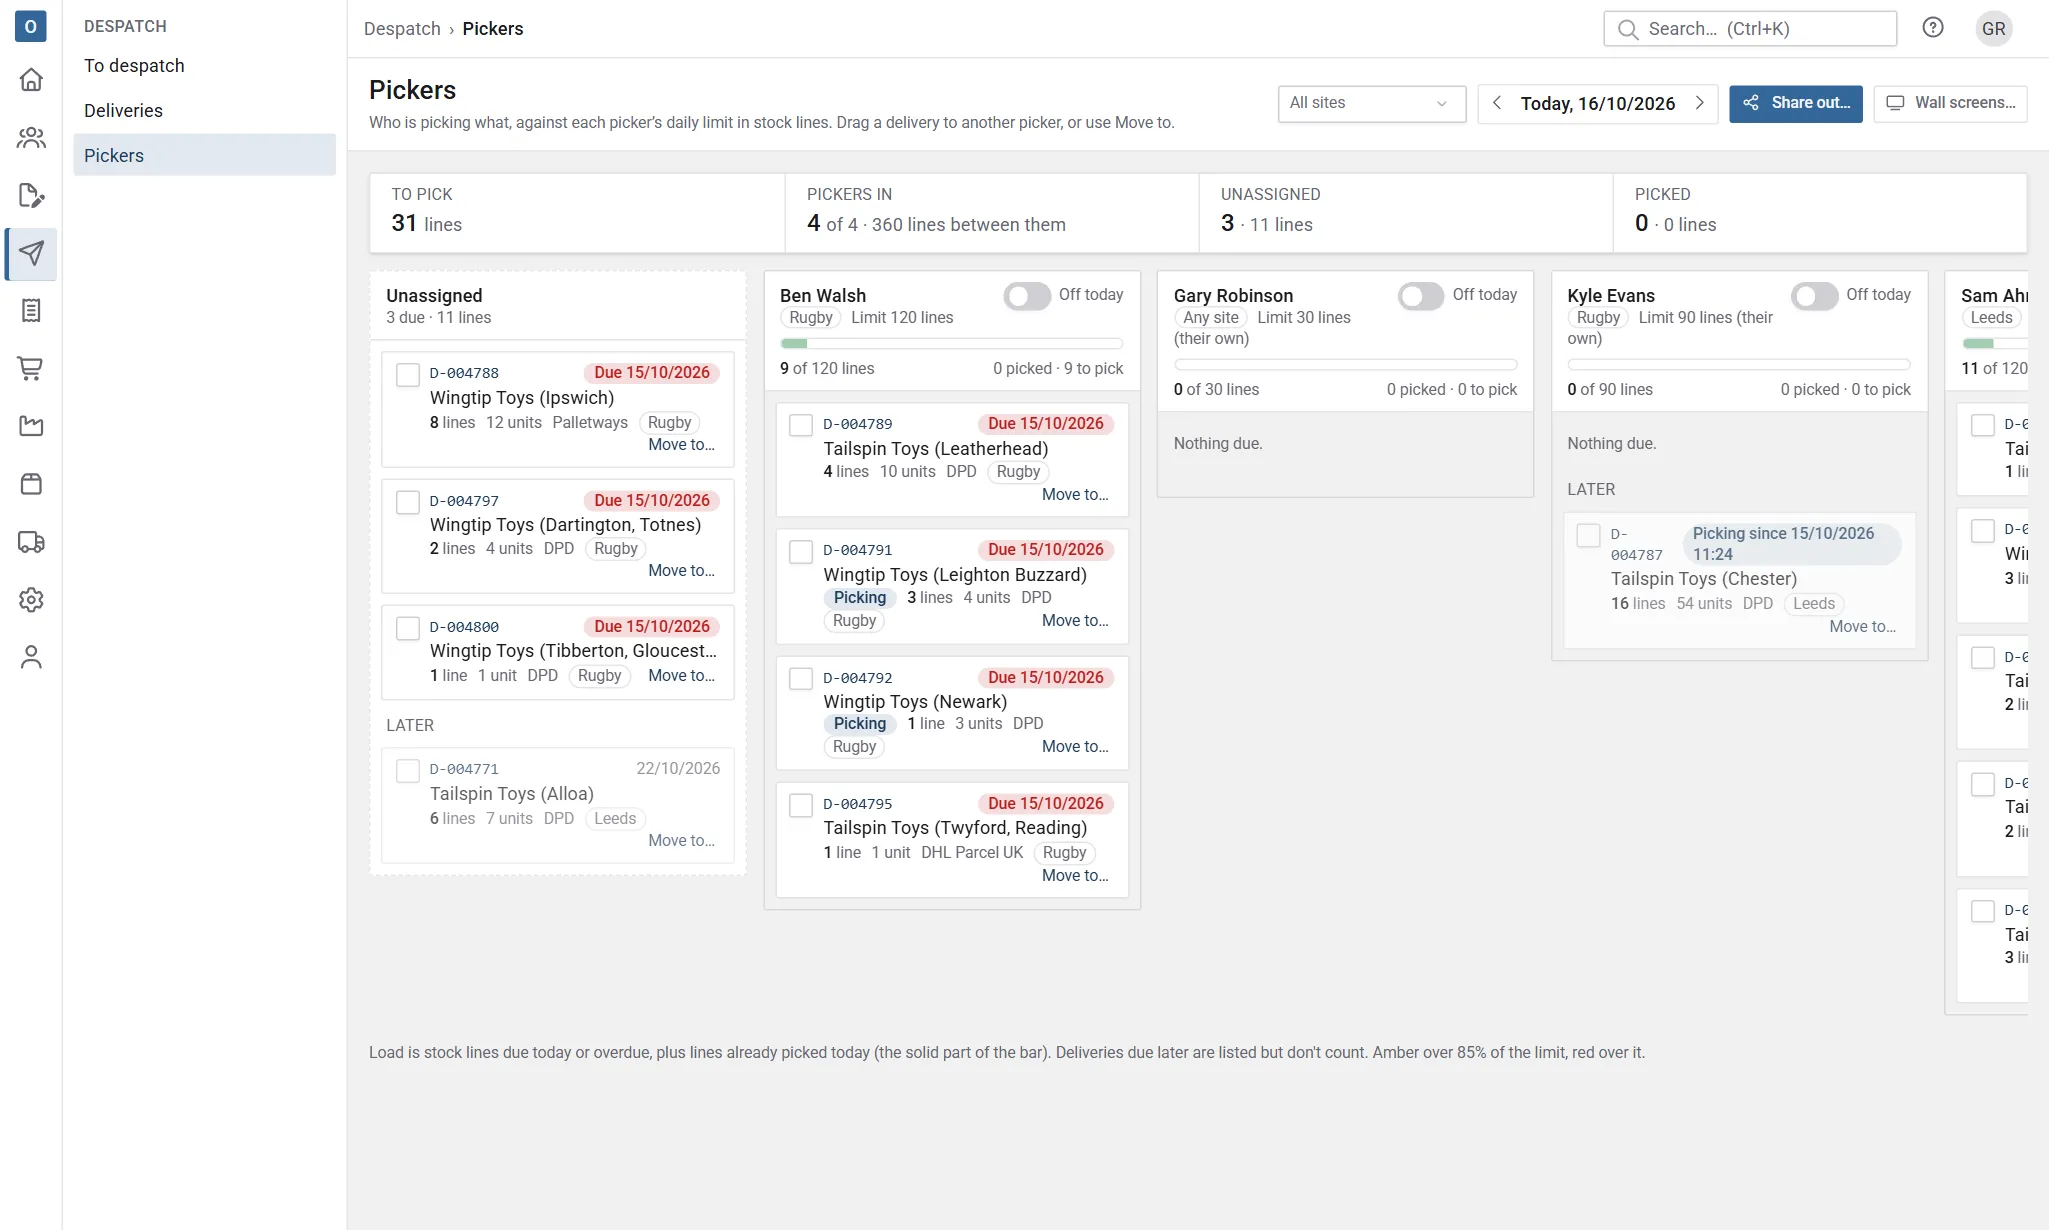Open Move to for D-004787
Viewport: 2049px width, 1230px height.
click(1862, 627)
